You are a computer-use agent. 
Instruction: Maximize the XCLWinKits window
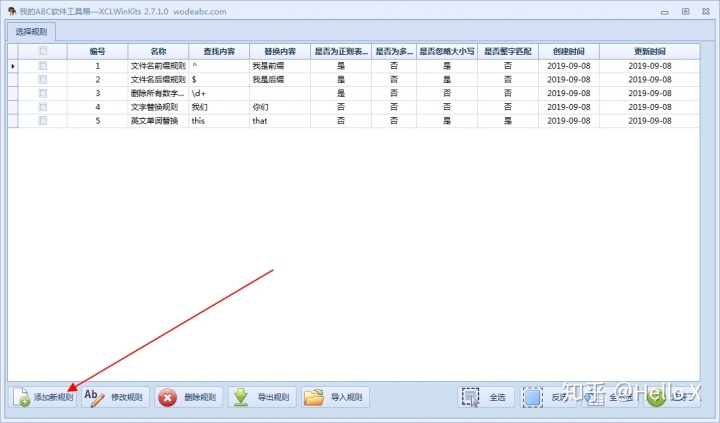coord(686,11)
